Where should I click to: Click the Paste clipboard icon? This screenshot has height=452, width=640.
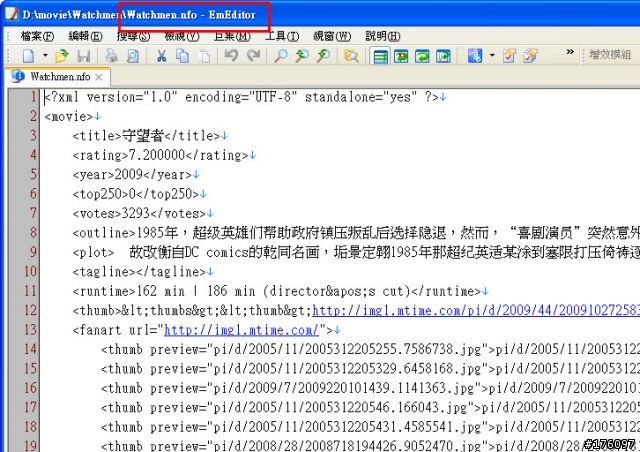(x=204, y=56)
